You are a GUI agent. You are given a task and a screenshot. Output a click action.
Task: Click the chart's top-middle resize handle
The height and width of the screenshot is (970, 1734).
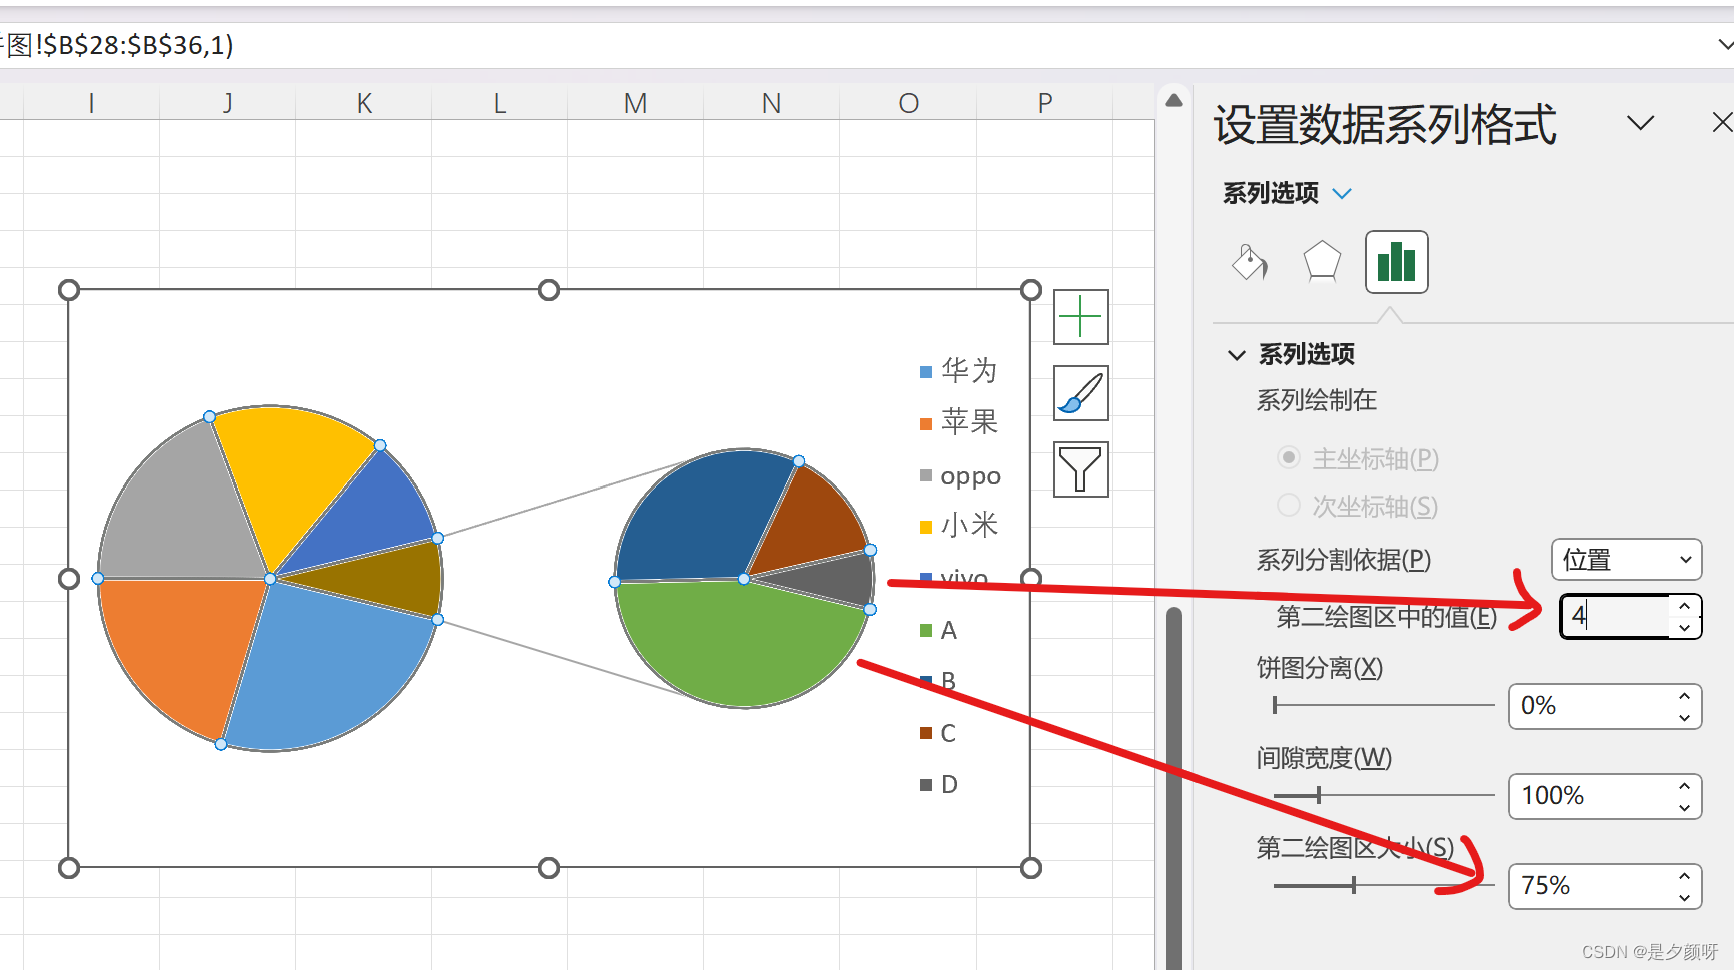pyautogui.click(x=549, y=290)
